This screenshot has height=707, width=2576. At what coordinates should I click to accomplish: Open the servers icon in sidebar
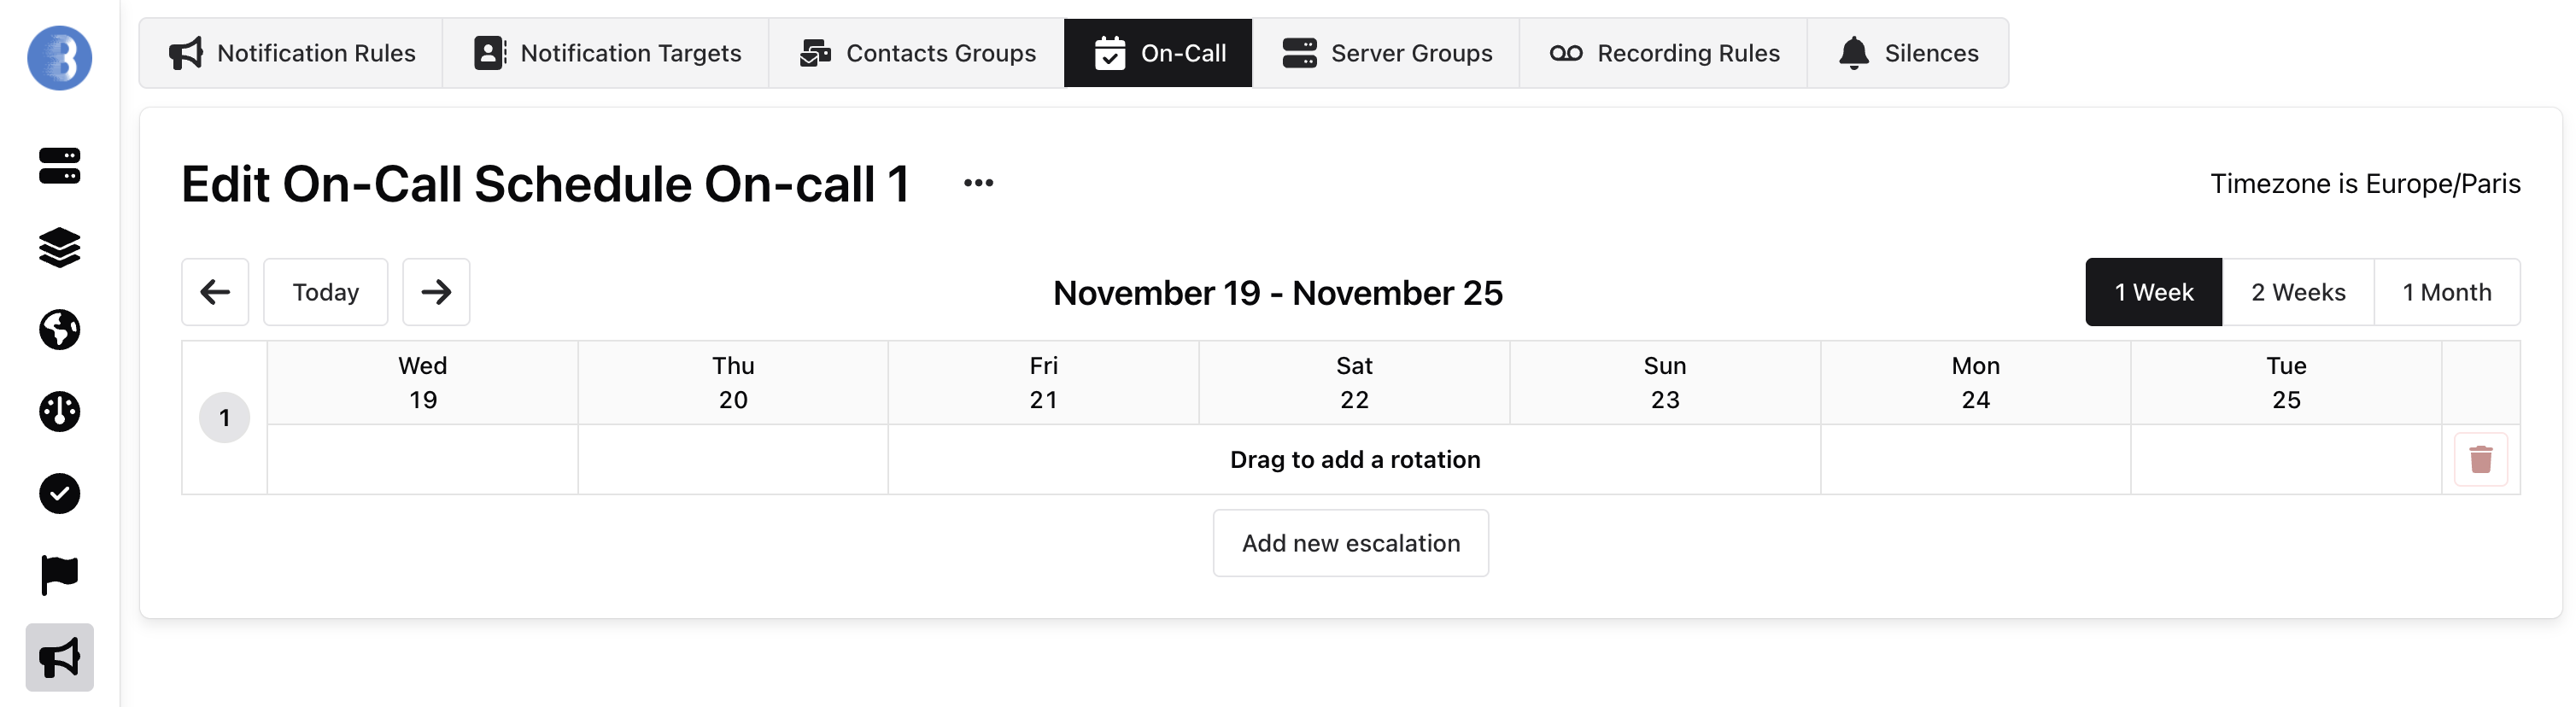(x=60, y=166)
